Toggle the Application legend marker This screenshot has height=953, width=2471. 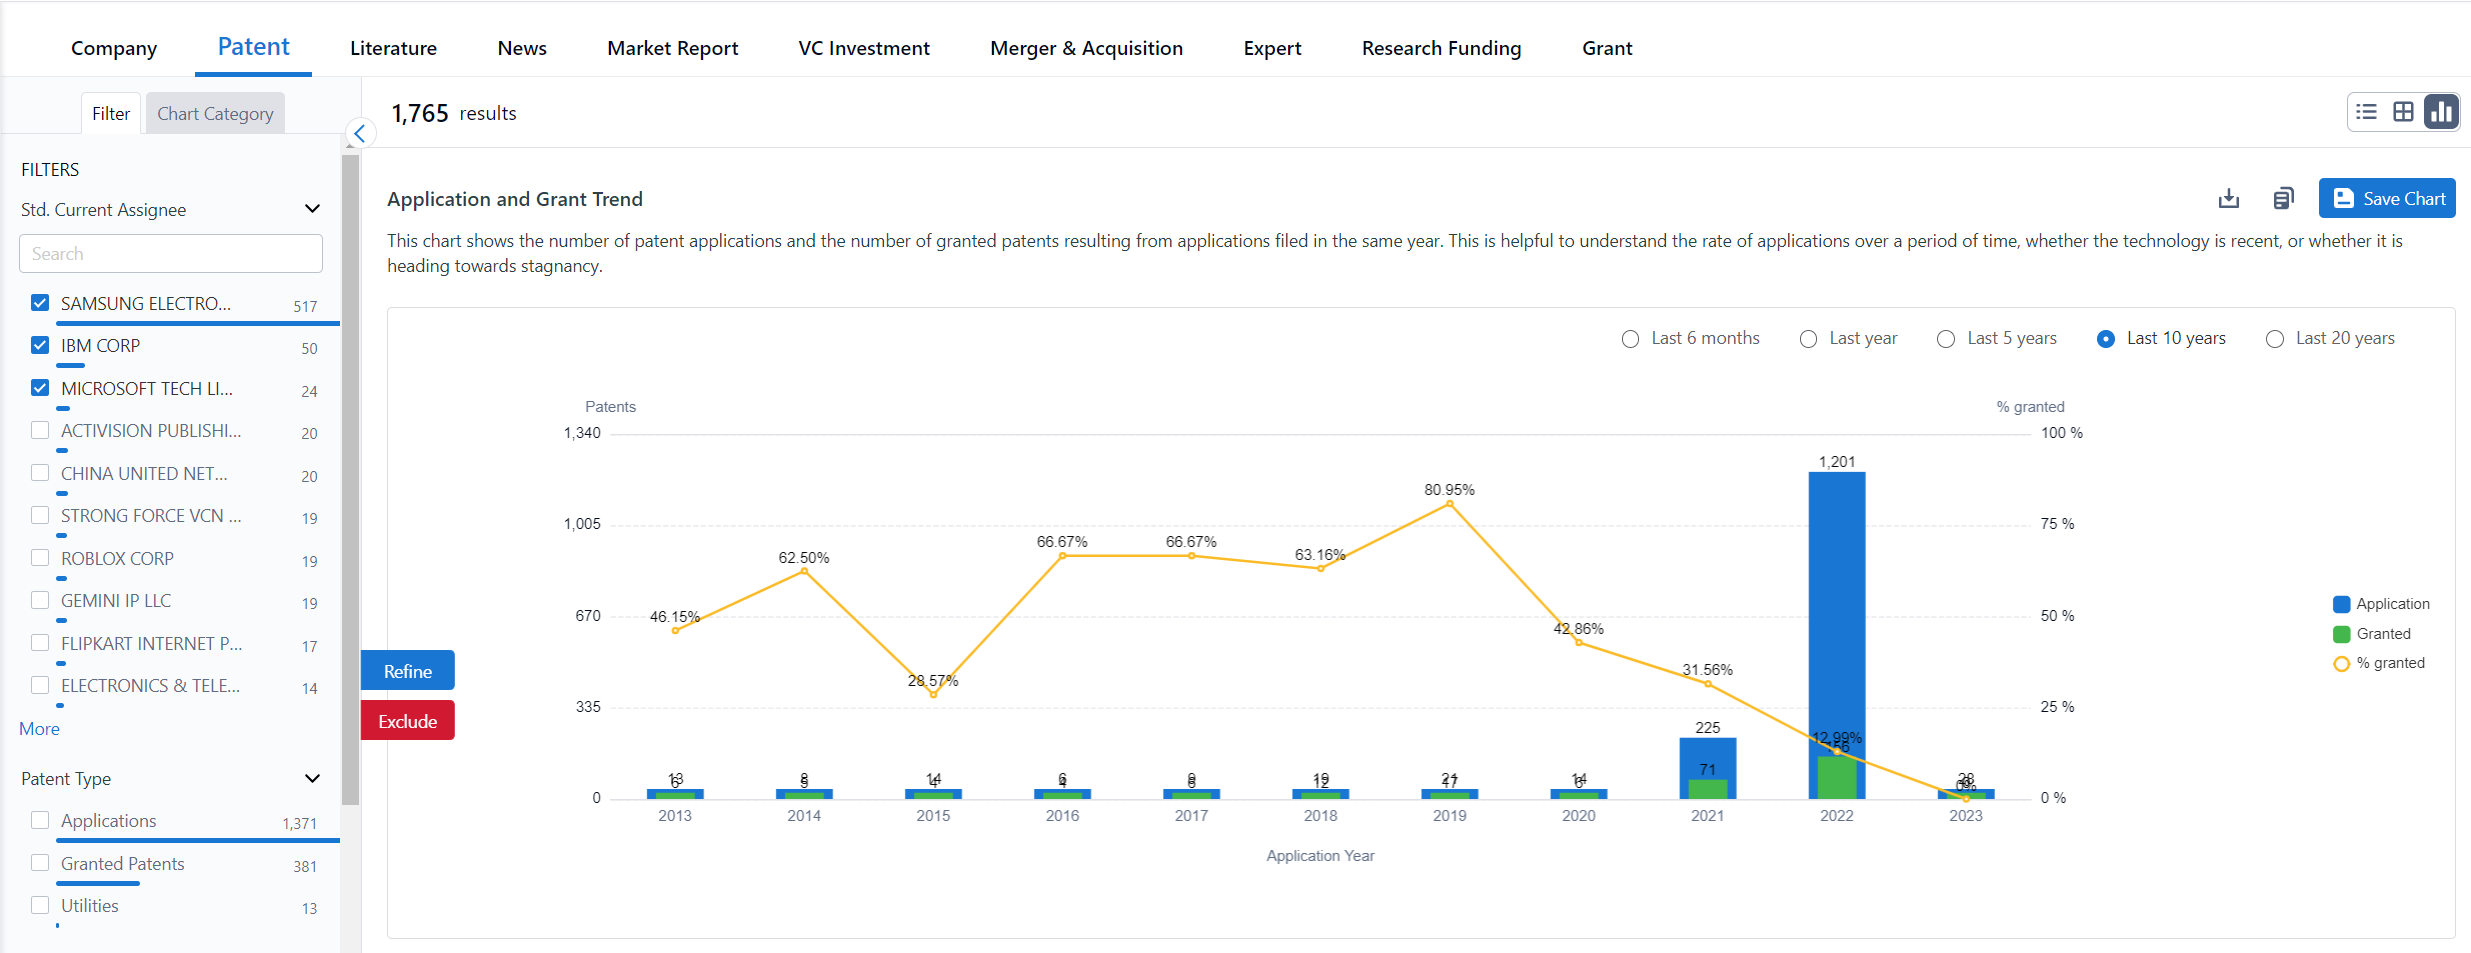tap(2341, 604)
